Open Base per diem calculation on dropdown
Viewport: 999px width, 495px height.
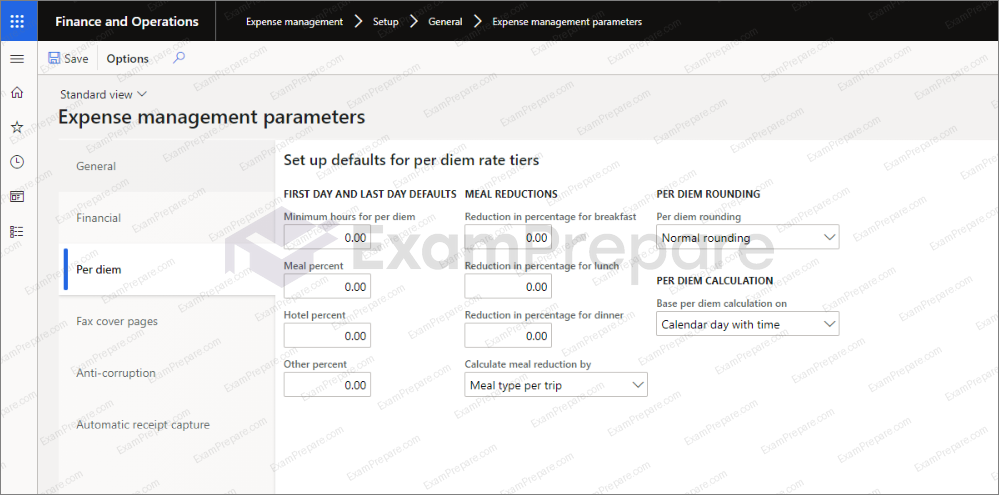point(747,324)
